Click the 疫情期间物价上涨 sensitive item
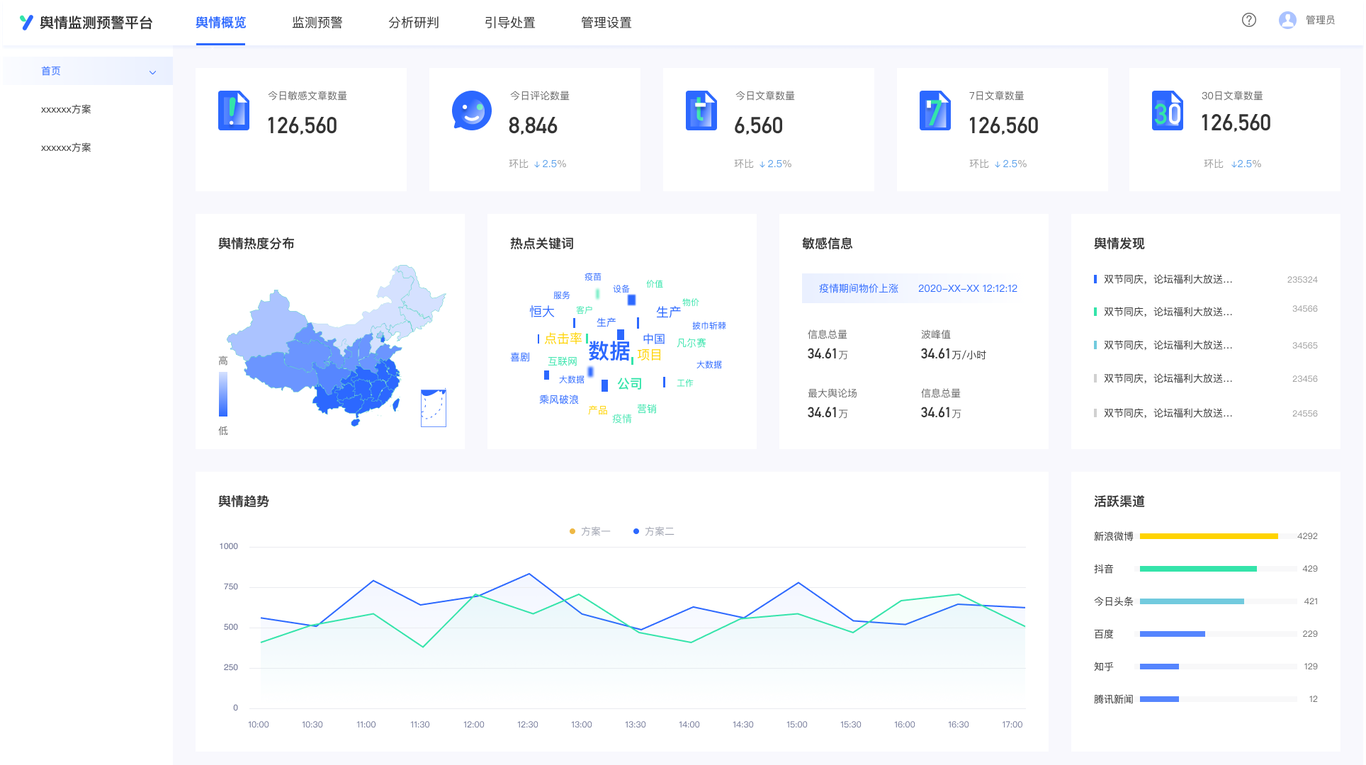Viewport: 1366px width, 765px height. [858, 288]
